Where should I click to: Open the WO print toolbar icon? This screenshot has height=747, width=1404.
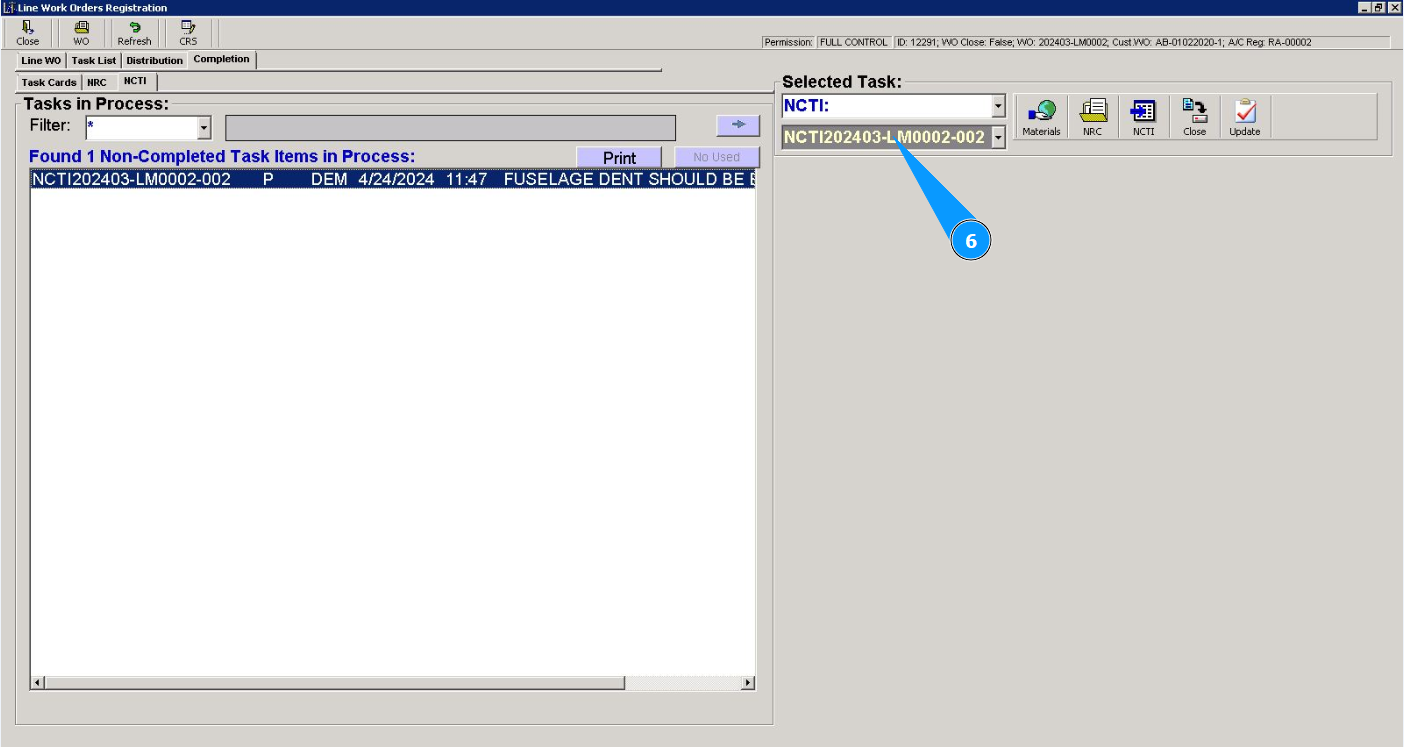(x=81, y=33)
